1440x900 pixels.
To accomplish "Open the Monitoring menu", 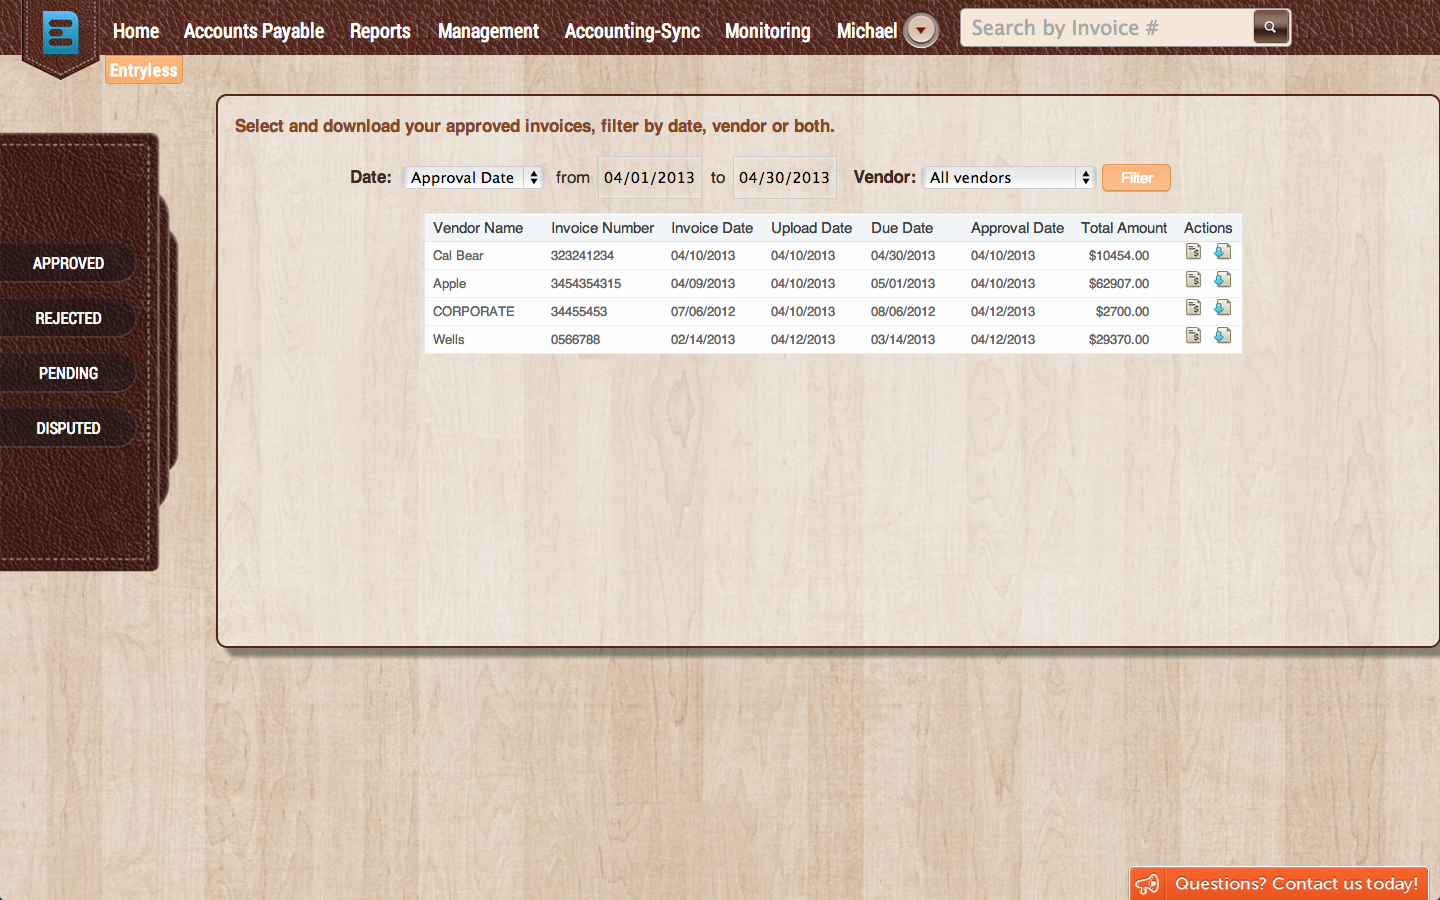I will pyautogui.click(x=767, y=31).
